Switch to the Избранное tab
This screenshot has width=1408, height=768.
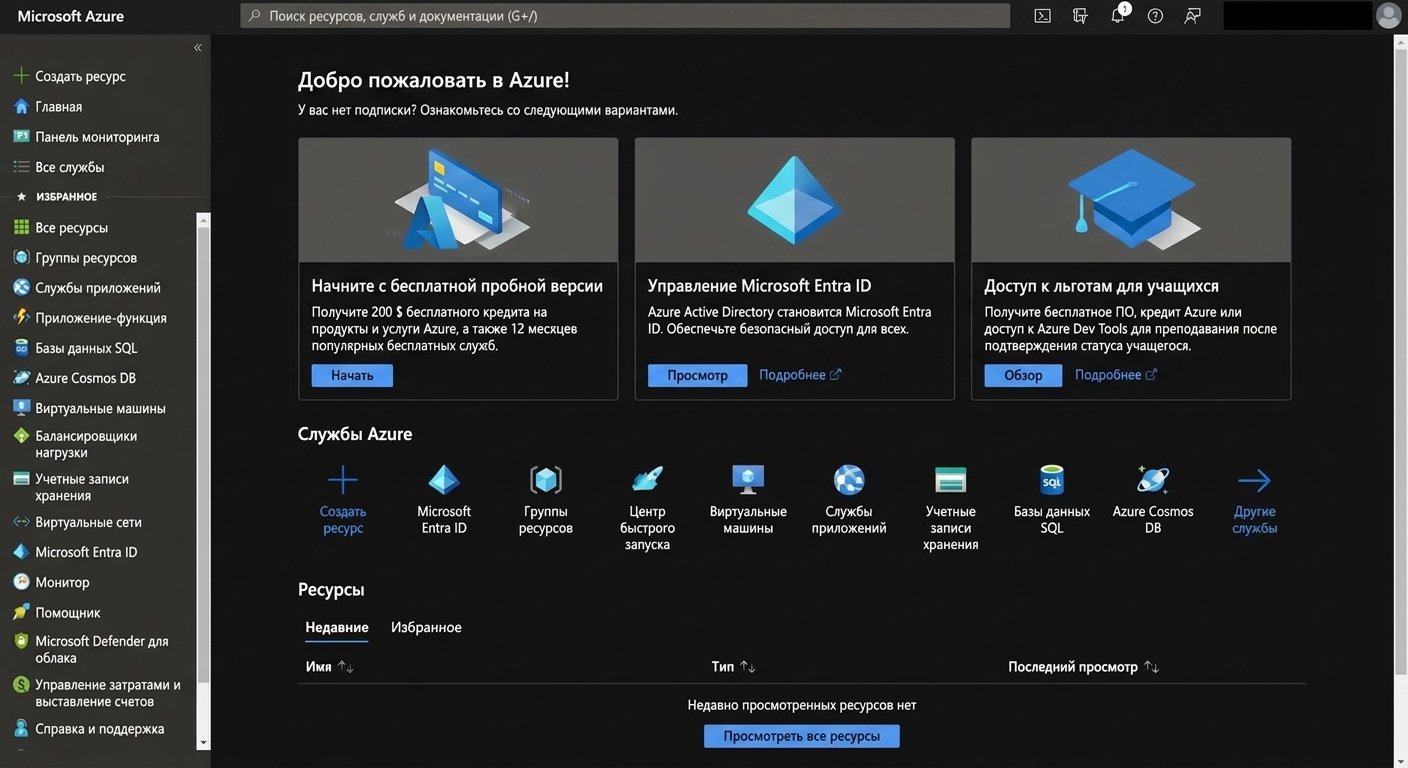tap(426, 628)
